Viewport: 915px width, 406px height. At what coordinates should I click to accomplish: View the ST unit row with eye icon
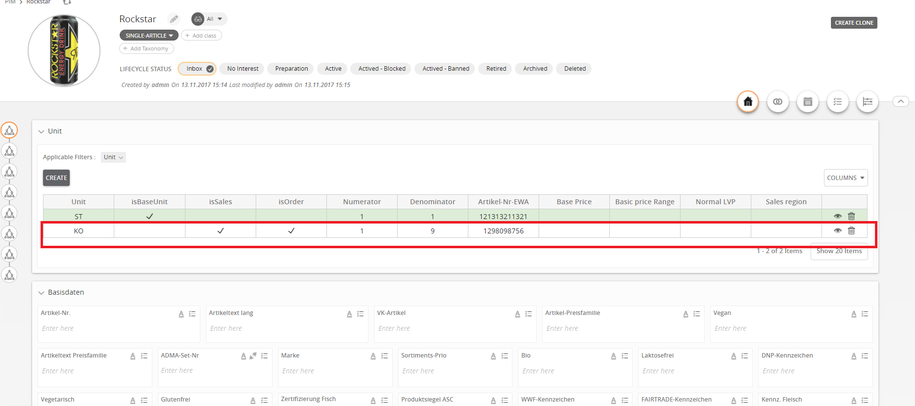(837, 216)
